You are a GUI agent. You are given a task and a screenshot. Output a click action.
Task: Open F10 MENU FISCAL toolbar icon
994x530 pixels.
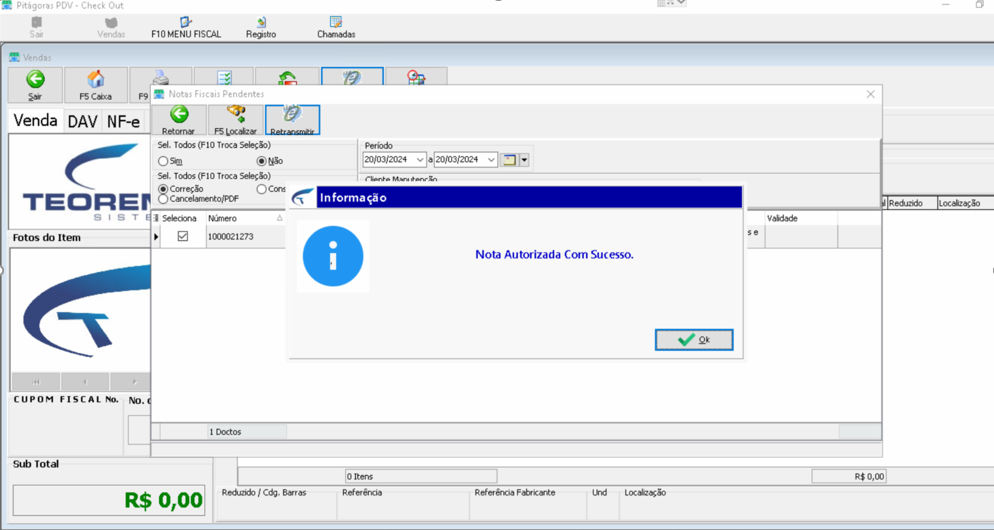click(x=186, y=22)
